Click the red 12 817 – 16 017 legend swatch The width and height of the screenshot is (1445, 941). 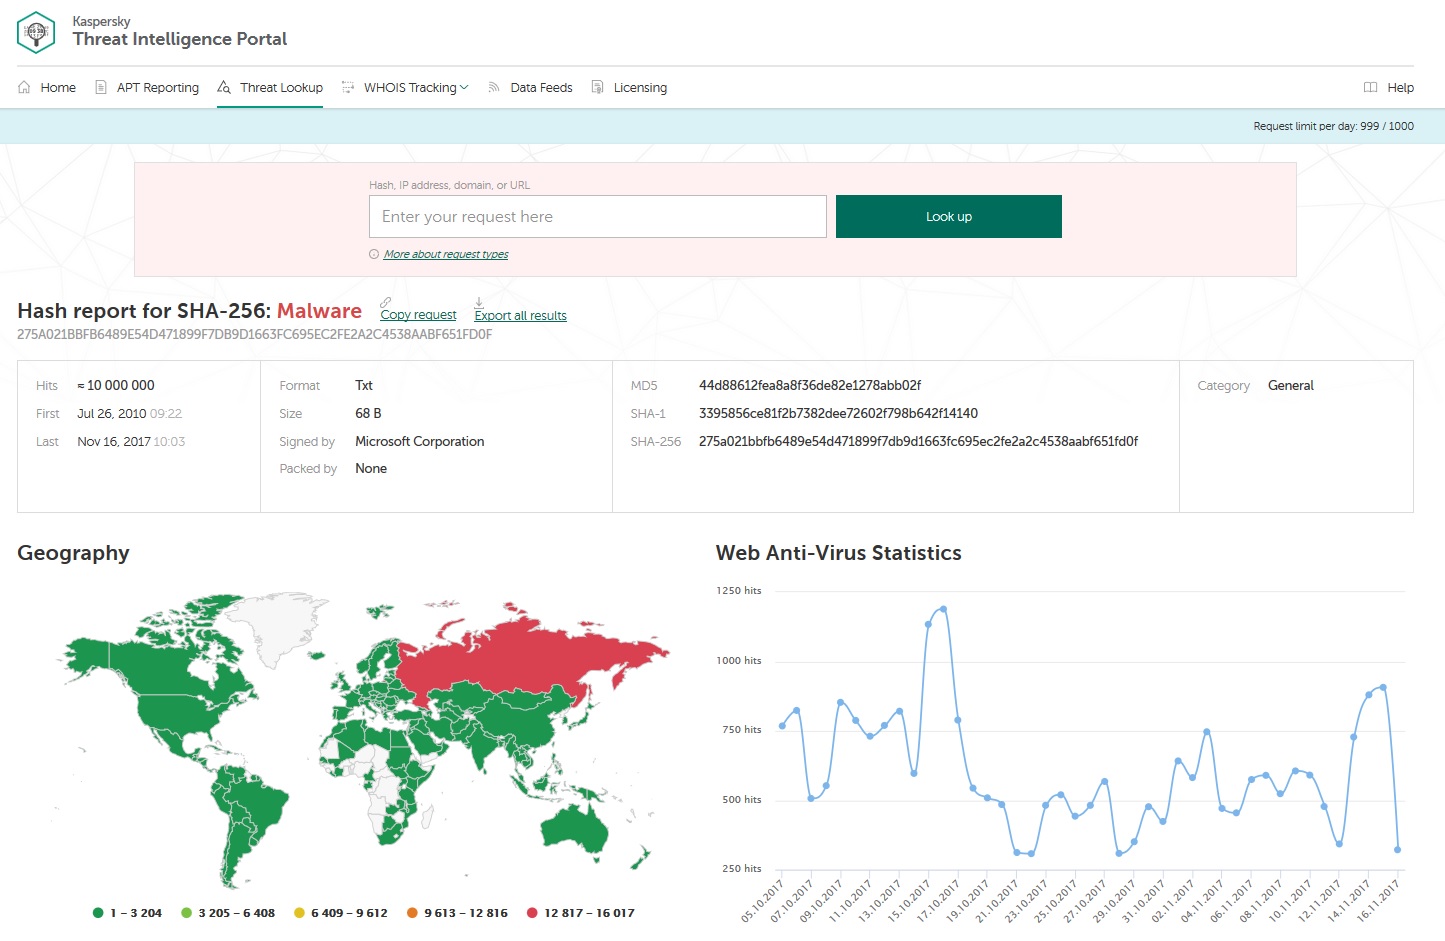(532, 913)
